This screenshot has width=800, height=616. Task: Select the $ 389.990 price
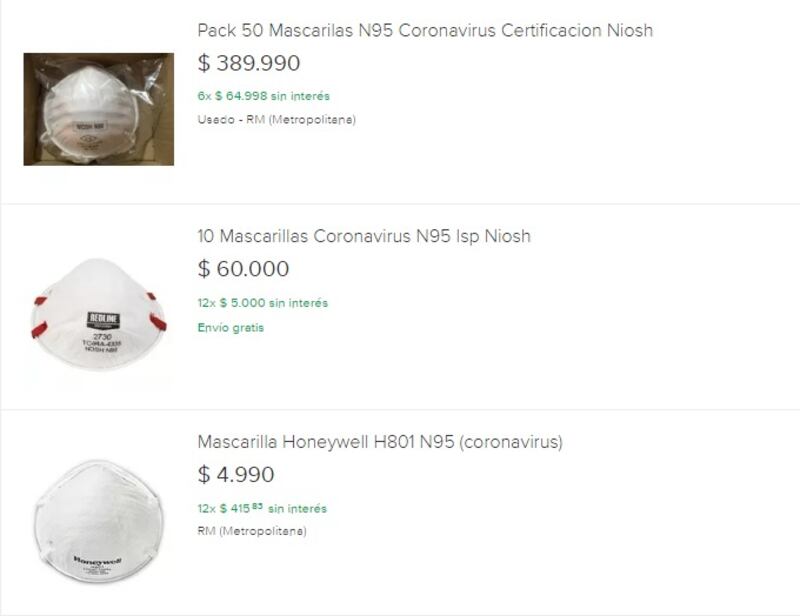click(248, 63)
